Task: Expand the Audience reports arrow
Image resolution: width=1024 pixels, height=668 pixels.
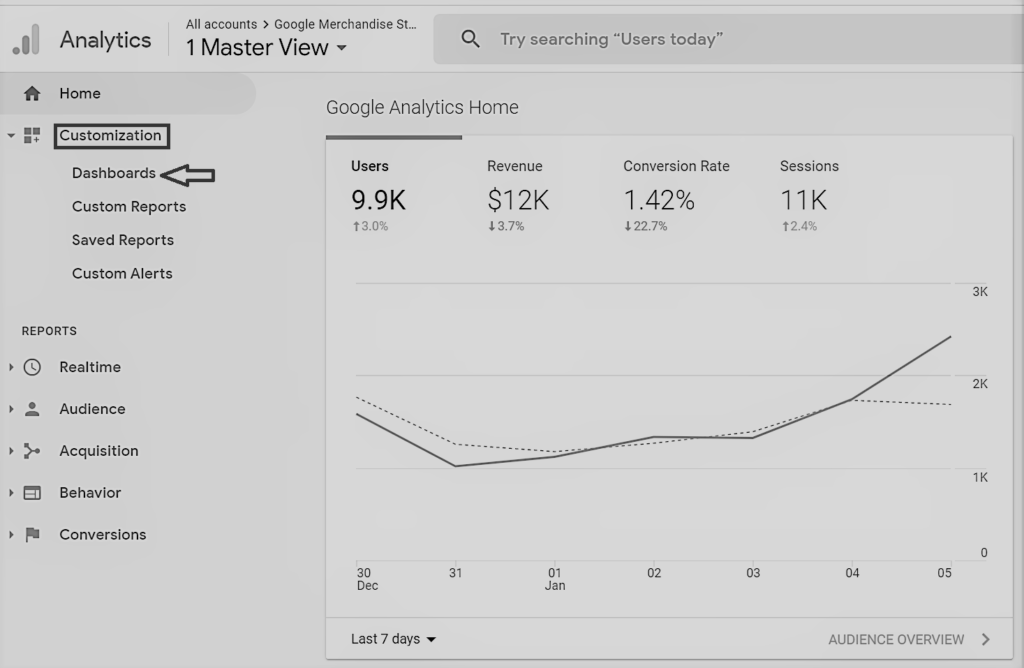Action: pyautogui.click(x=11, y=409)
